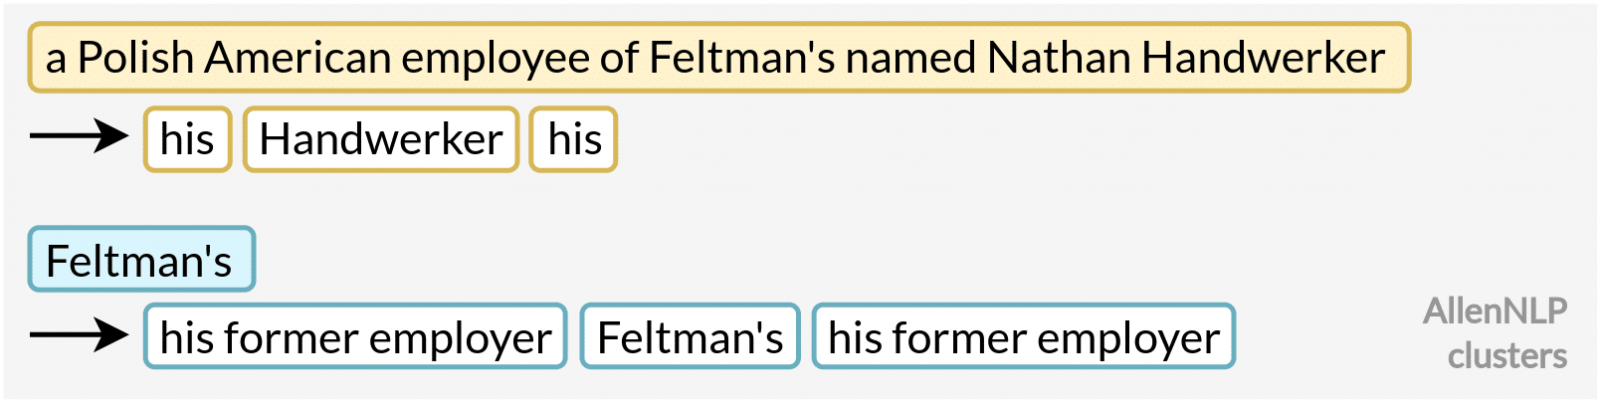Select the standalone yellow 'Handwerker' chip

(x=381, y=139)
